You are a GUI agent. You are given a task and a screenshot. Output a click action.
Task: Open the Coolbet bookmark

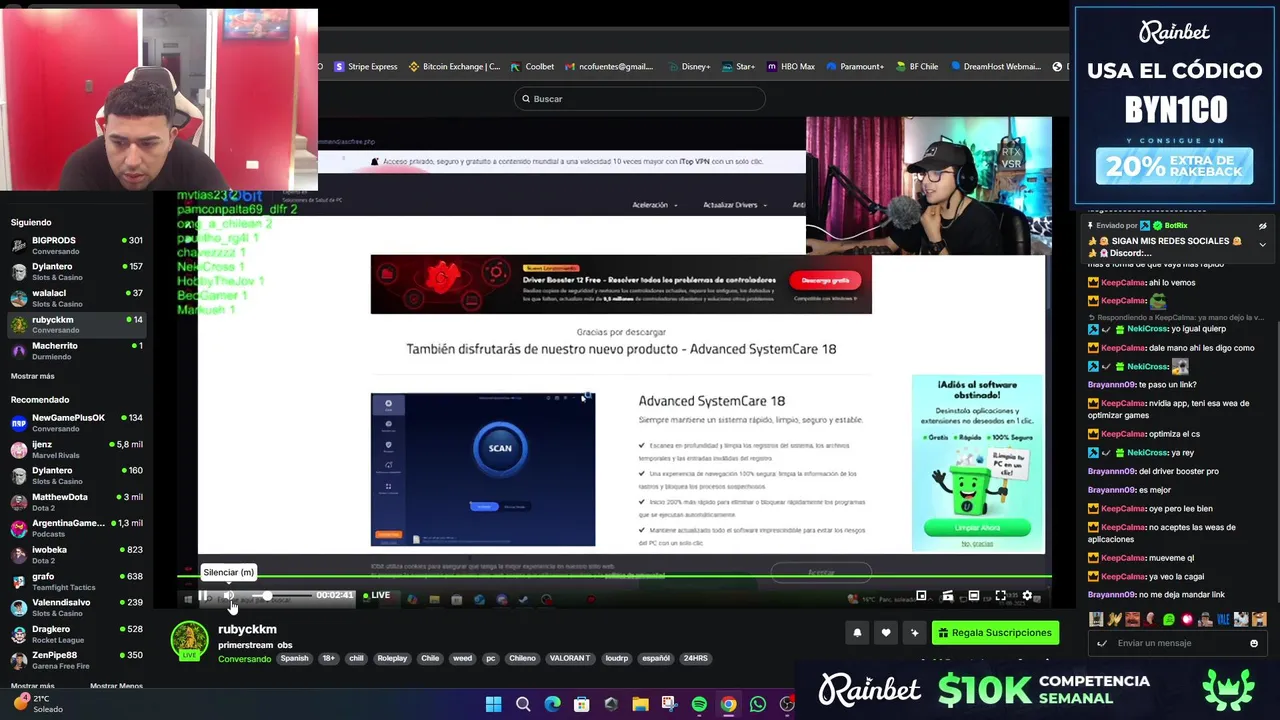coord(532,67)
